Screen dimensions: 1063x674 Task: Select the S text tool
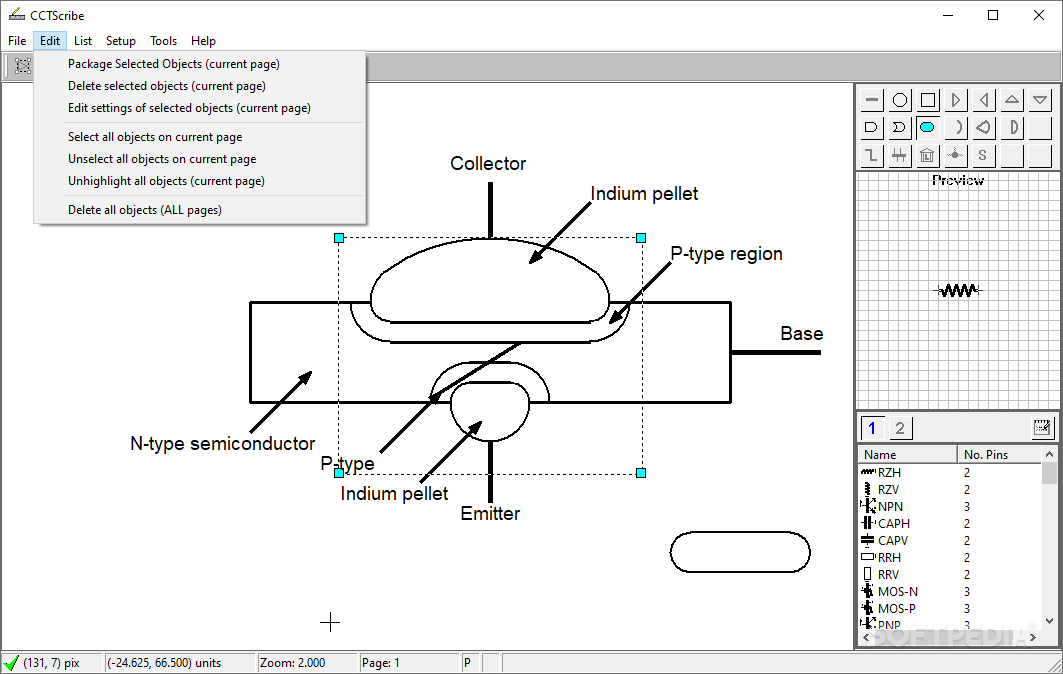(984, 155)
